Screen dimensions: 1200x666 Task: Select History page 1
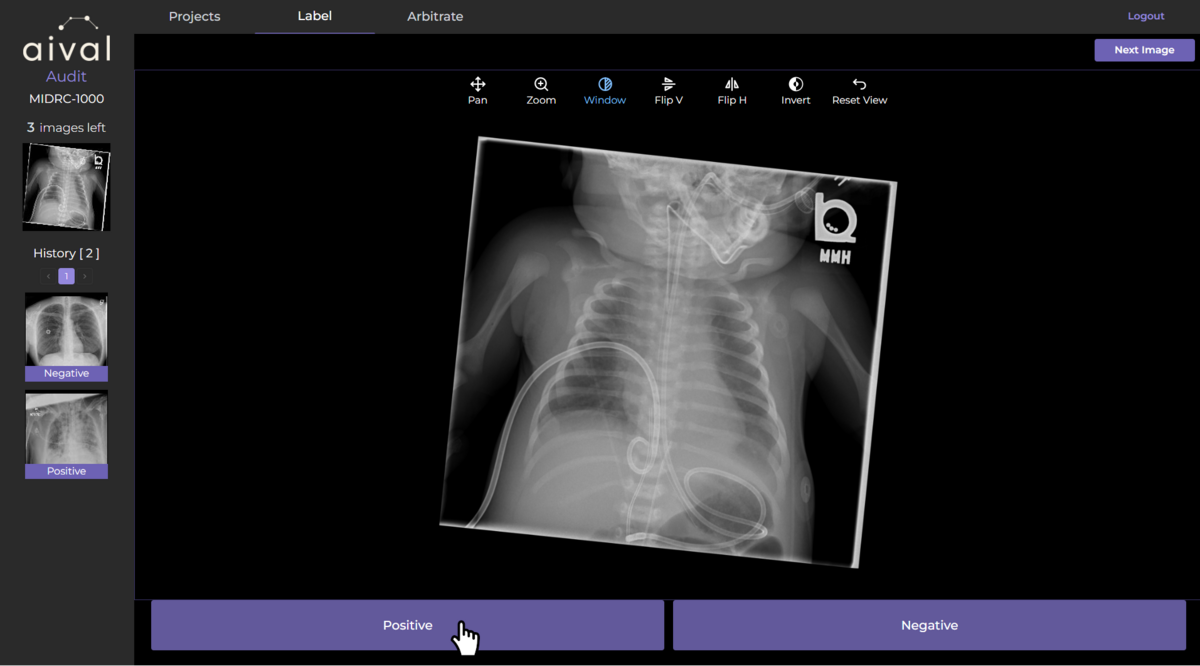[66, 276]
